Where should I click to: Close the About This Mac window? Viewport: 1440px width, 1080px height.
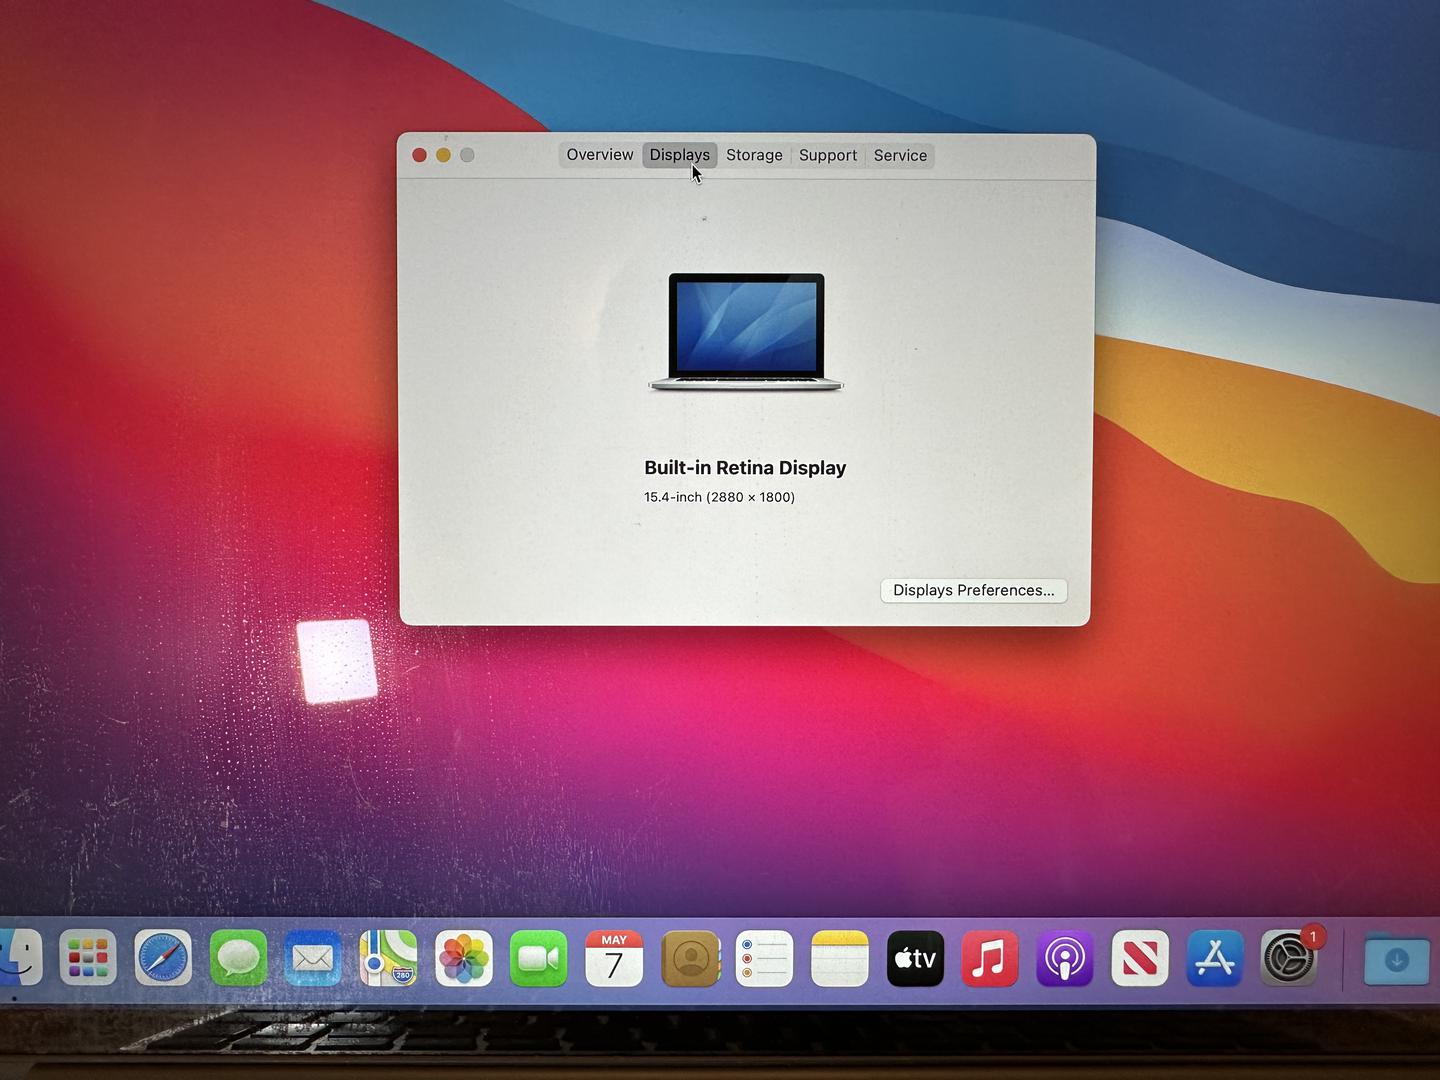[420, 155]
